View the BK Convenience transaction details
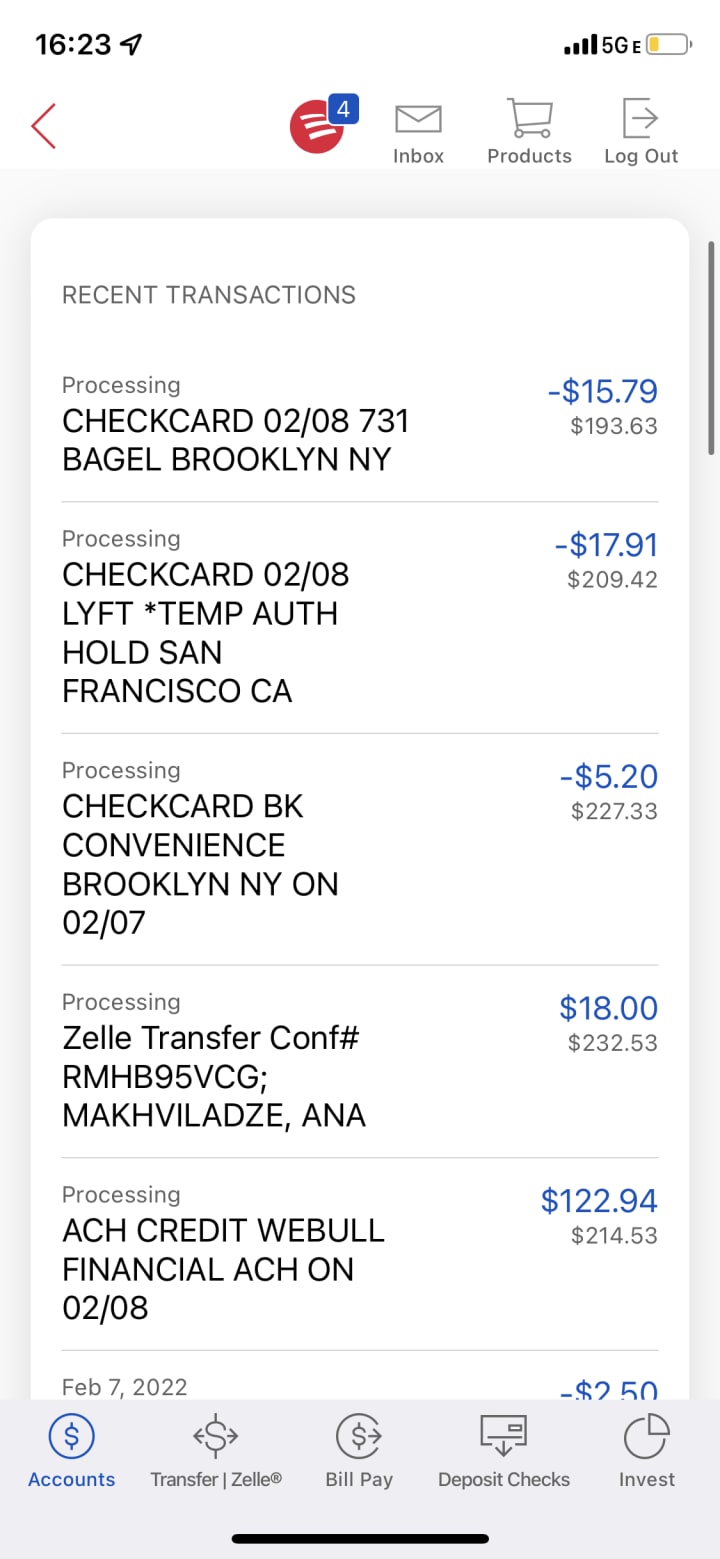 pos(200,864)
